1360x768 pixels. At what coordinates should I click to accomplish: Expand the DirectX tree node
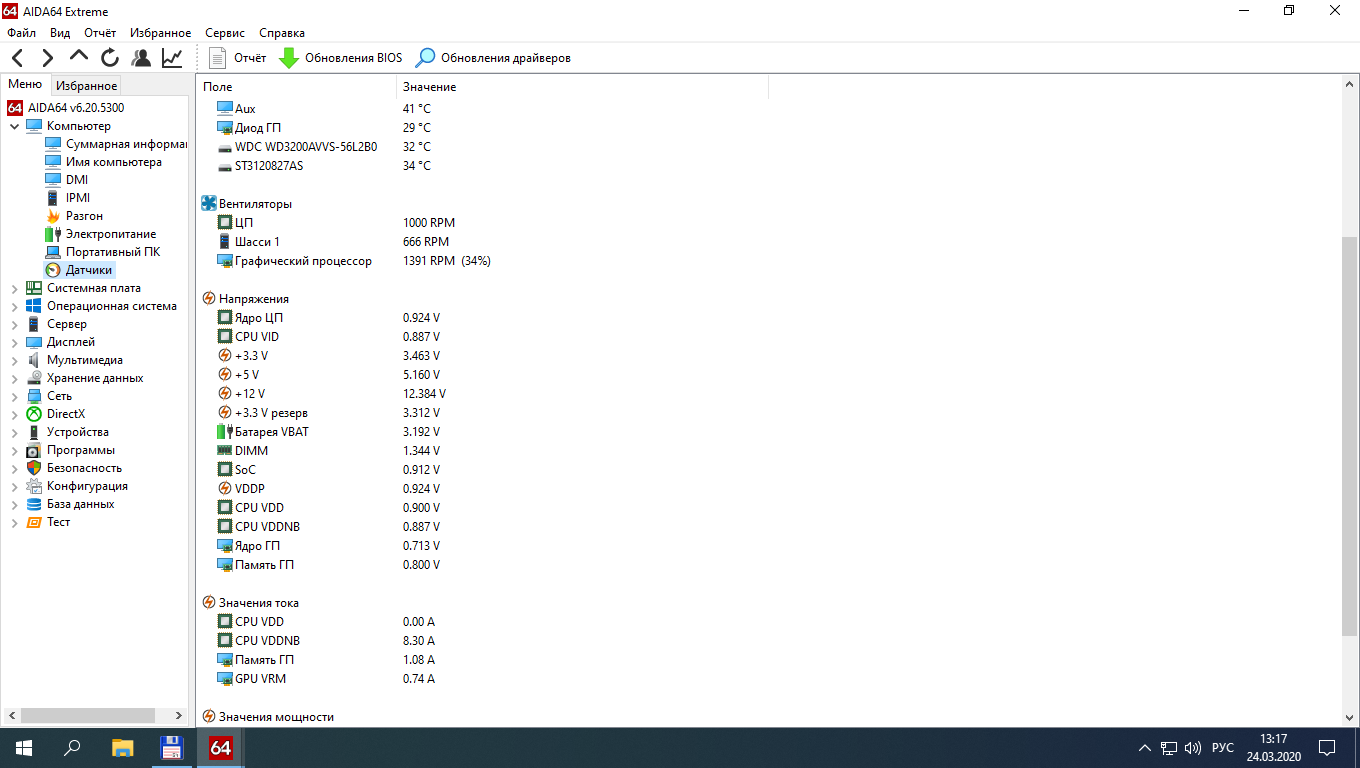[14, 414]
